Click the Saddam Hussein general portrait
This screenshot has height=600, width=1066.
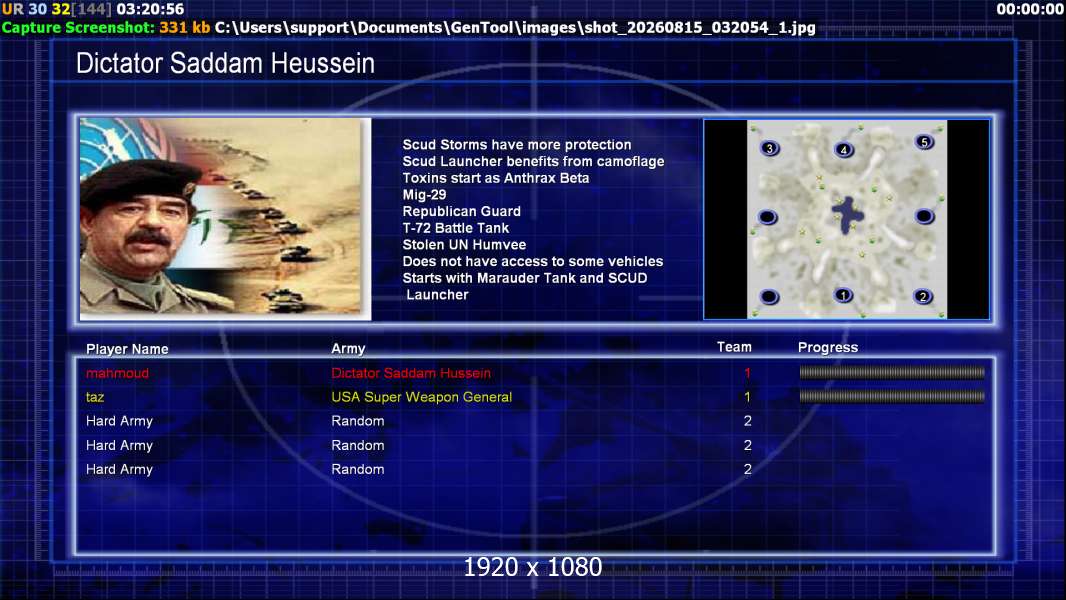[225, 219]
